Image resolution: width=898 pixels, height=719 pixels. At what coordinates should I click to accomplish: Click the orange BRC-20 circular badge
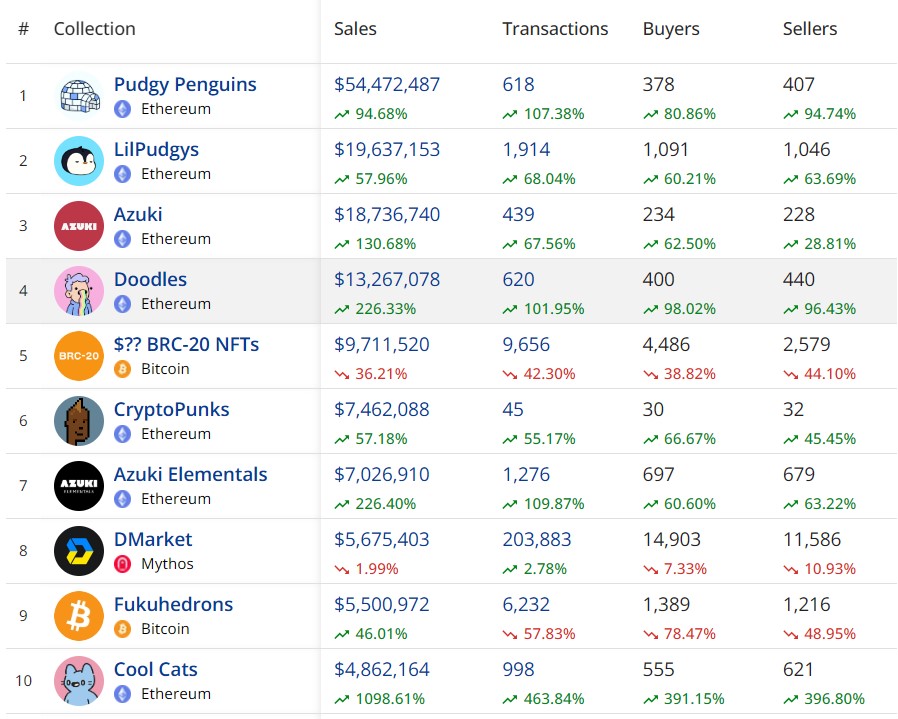78,356
